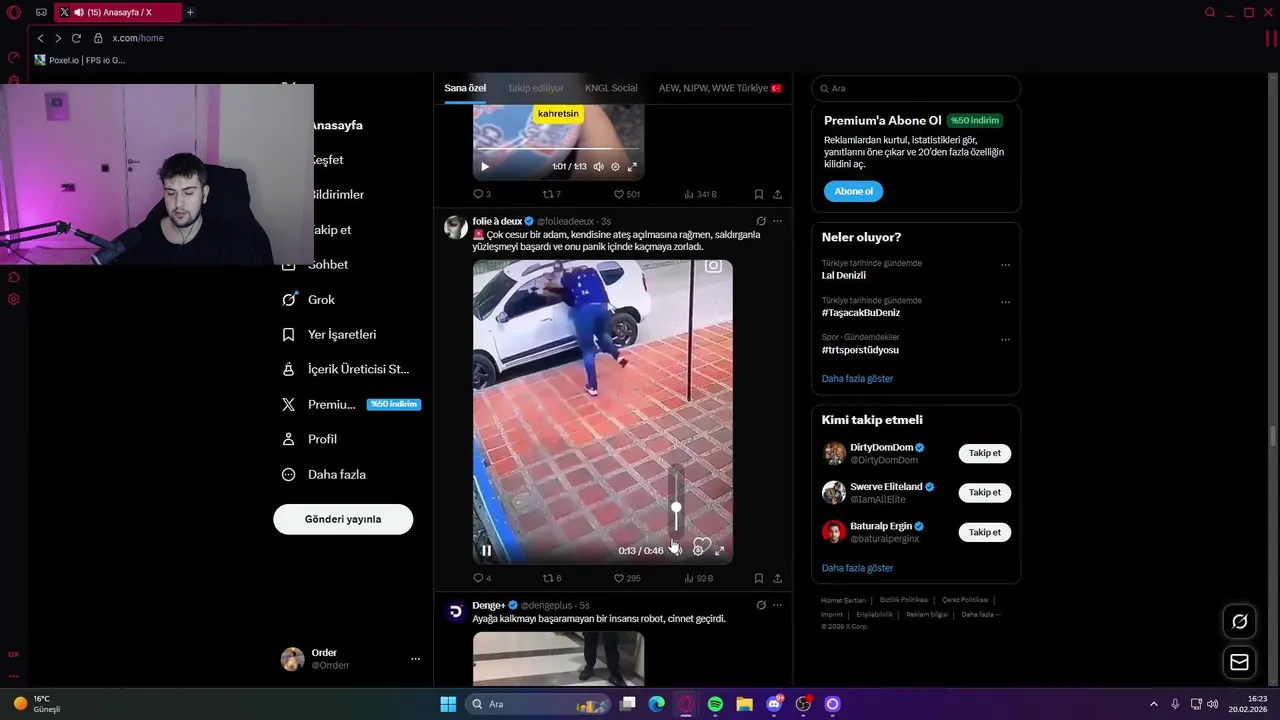Go back in browser history

[40, 38]
